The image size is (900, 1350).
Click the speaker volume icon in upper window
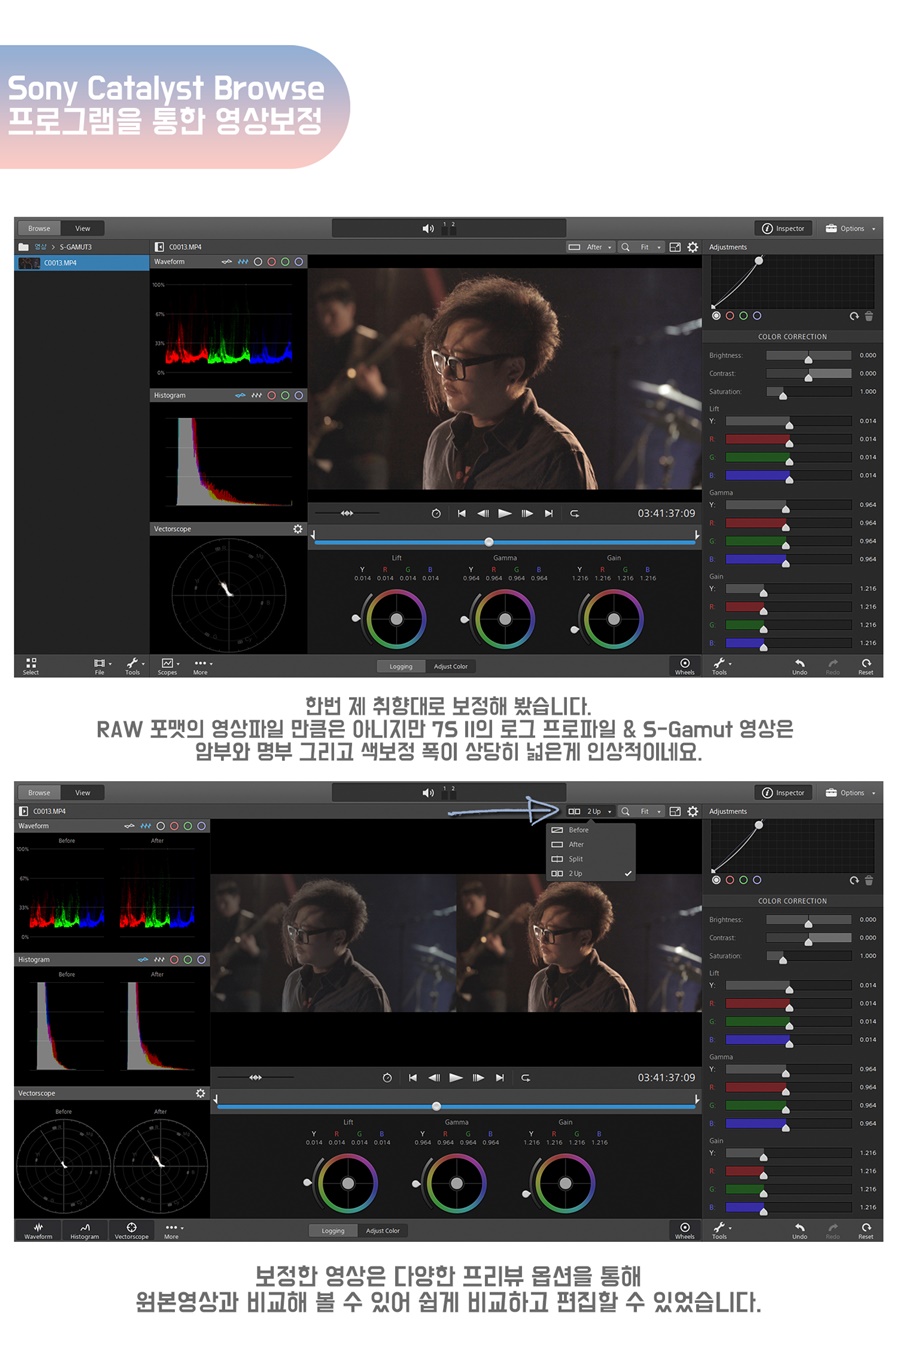(x=428, y=229)
